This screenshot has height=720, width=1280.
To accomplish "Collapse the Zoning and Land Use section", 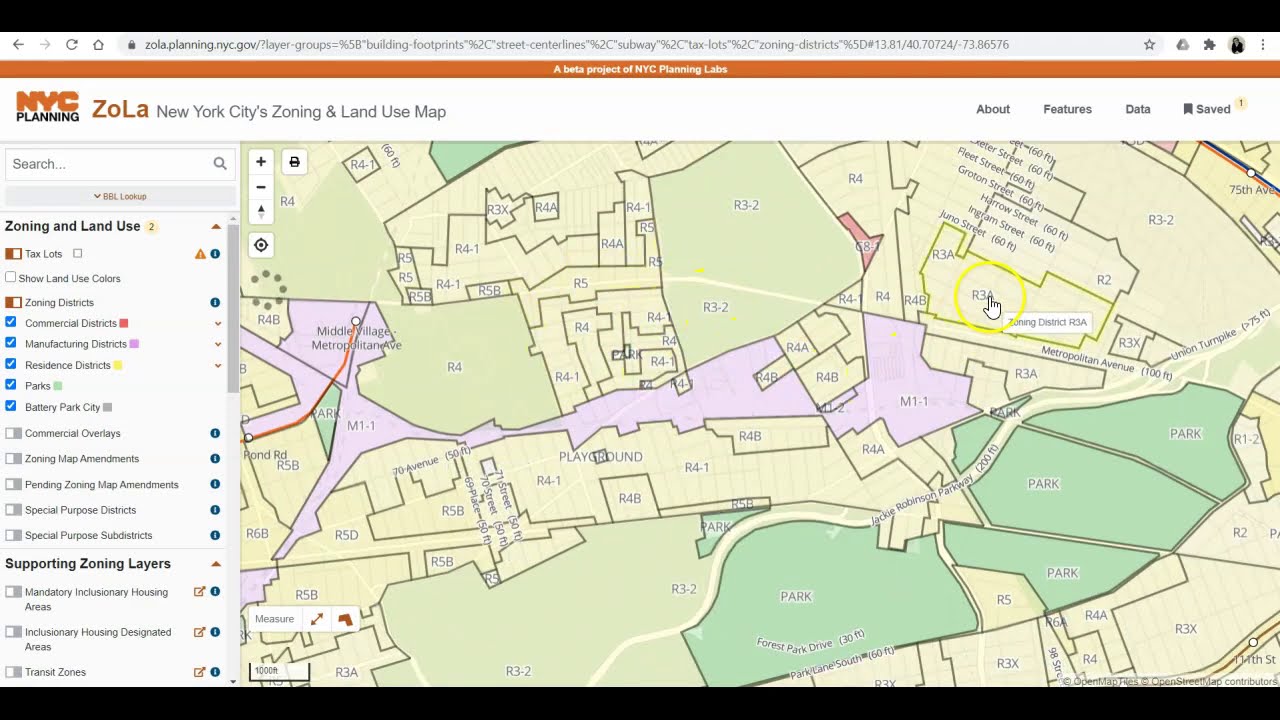I will pos(216,227).
